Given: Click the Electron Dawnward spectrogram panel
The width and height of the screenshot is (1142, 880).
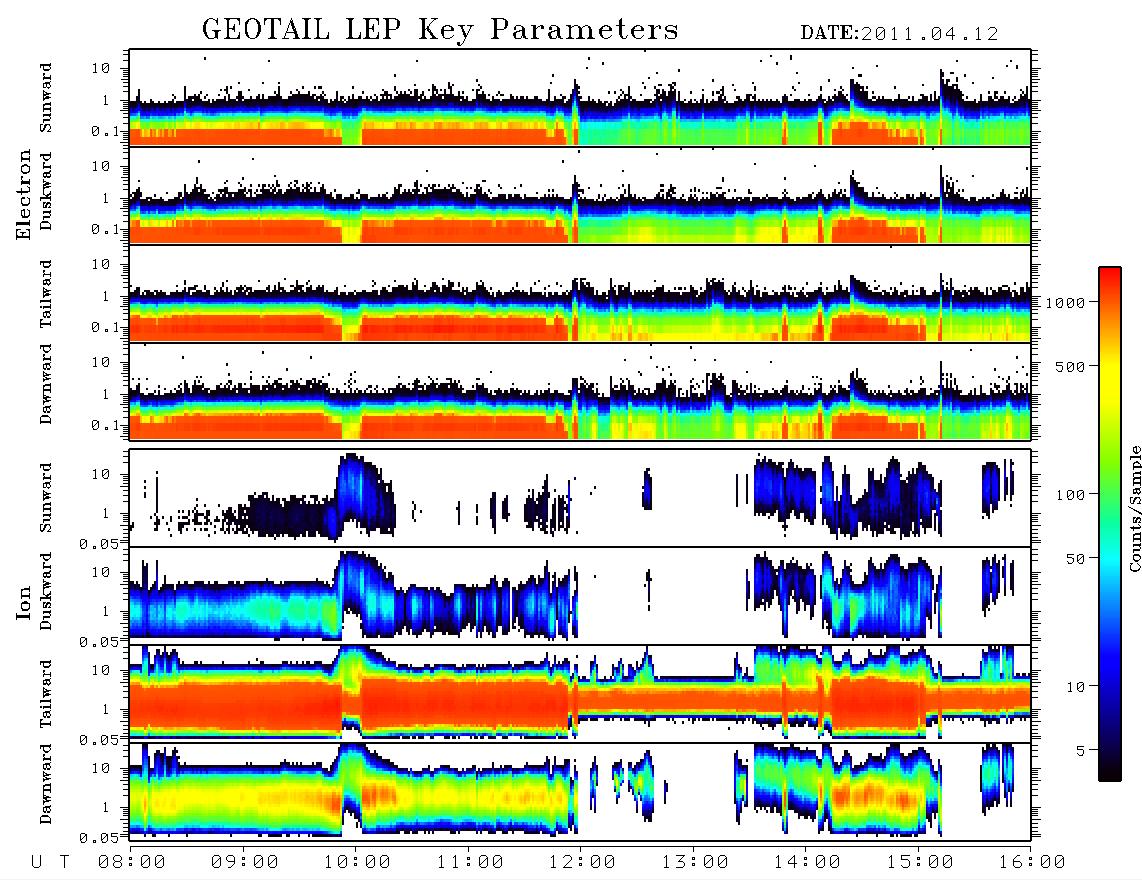Looking at the screenshot, I should tap(580, 392).
